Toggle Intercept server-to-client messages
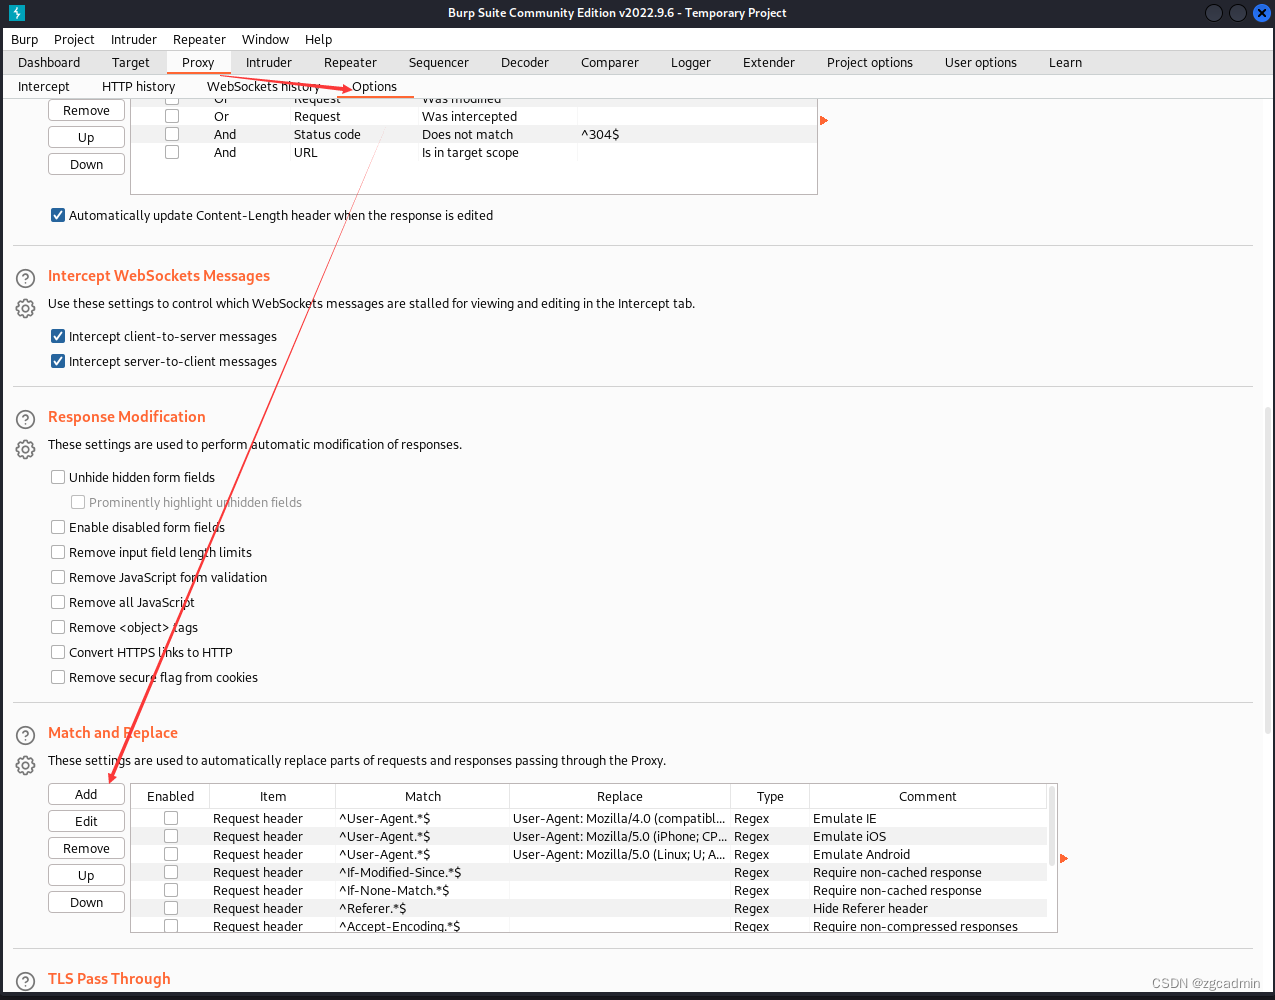This screenshot has height=1000, width=1275. point(58,361)
